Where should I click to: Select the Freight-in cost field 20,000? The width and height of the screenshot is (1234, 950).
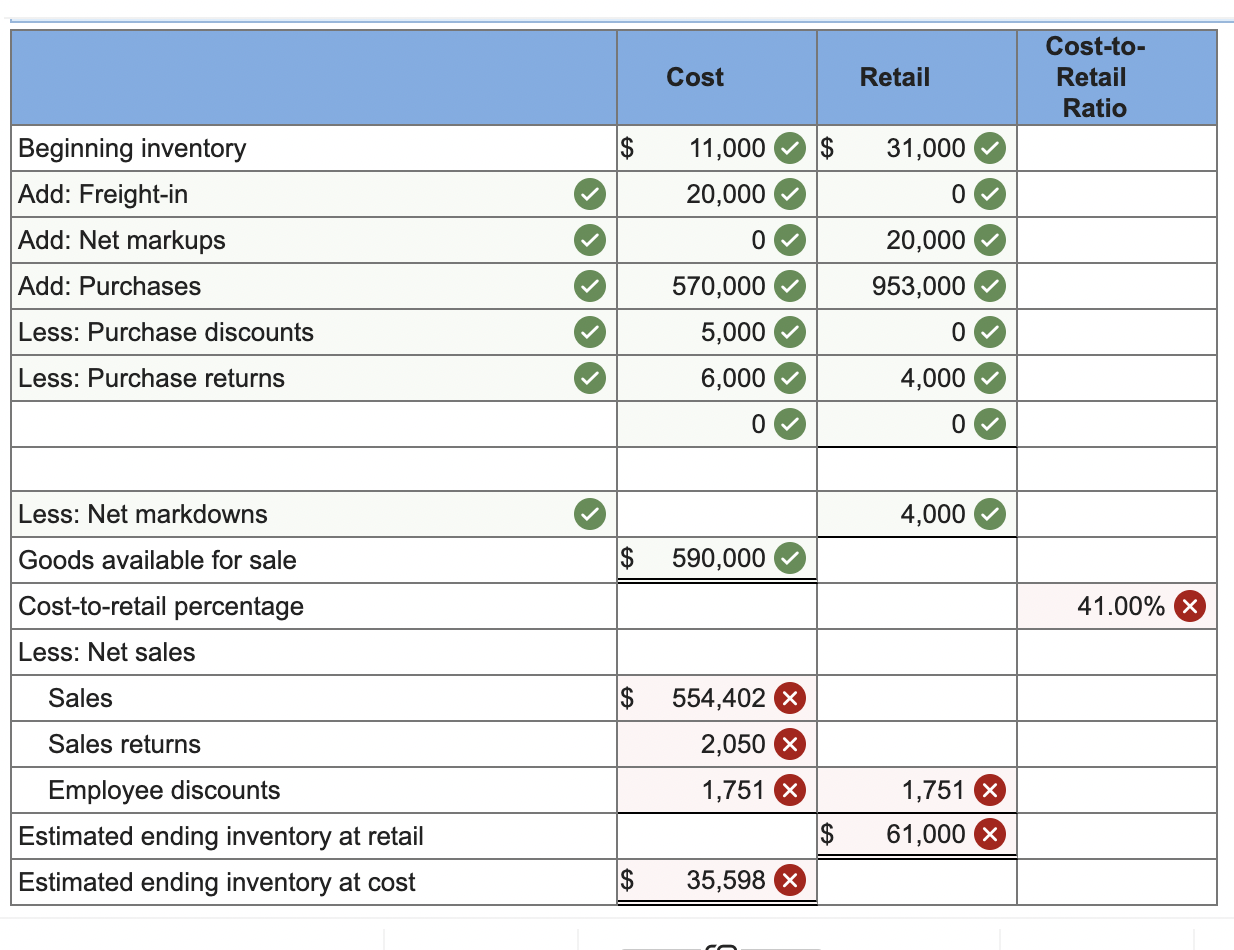717,194
